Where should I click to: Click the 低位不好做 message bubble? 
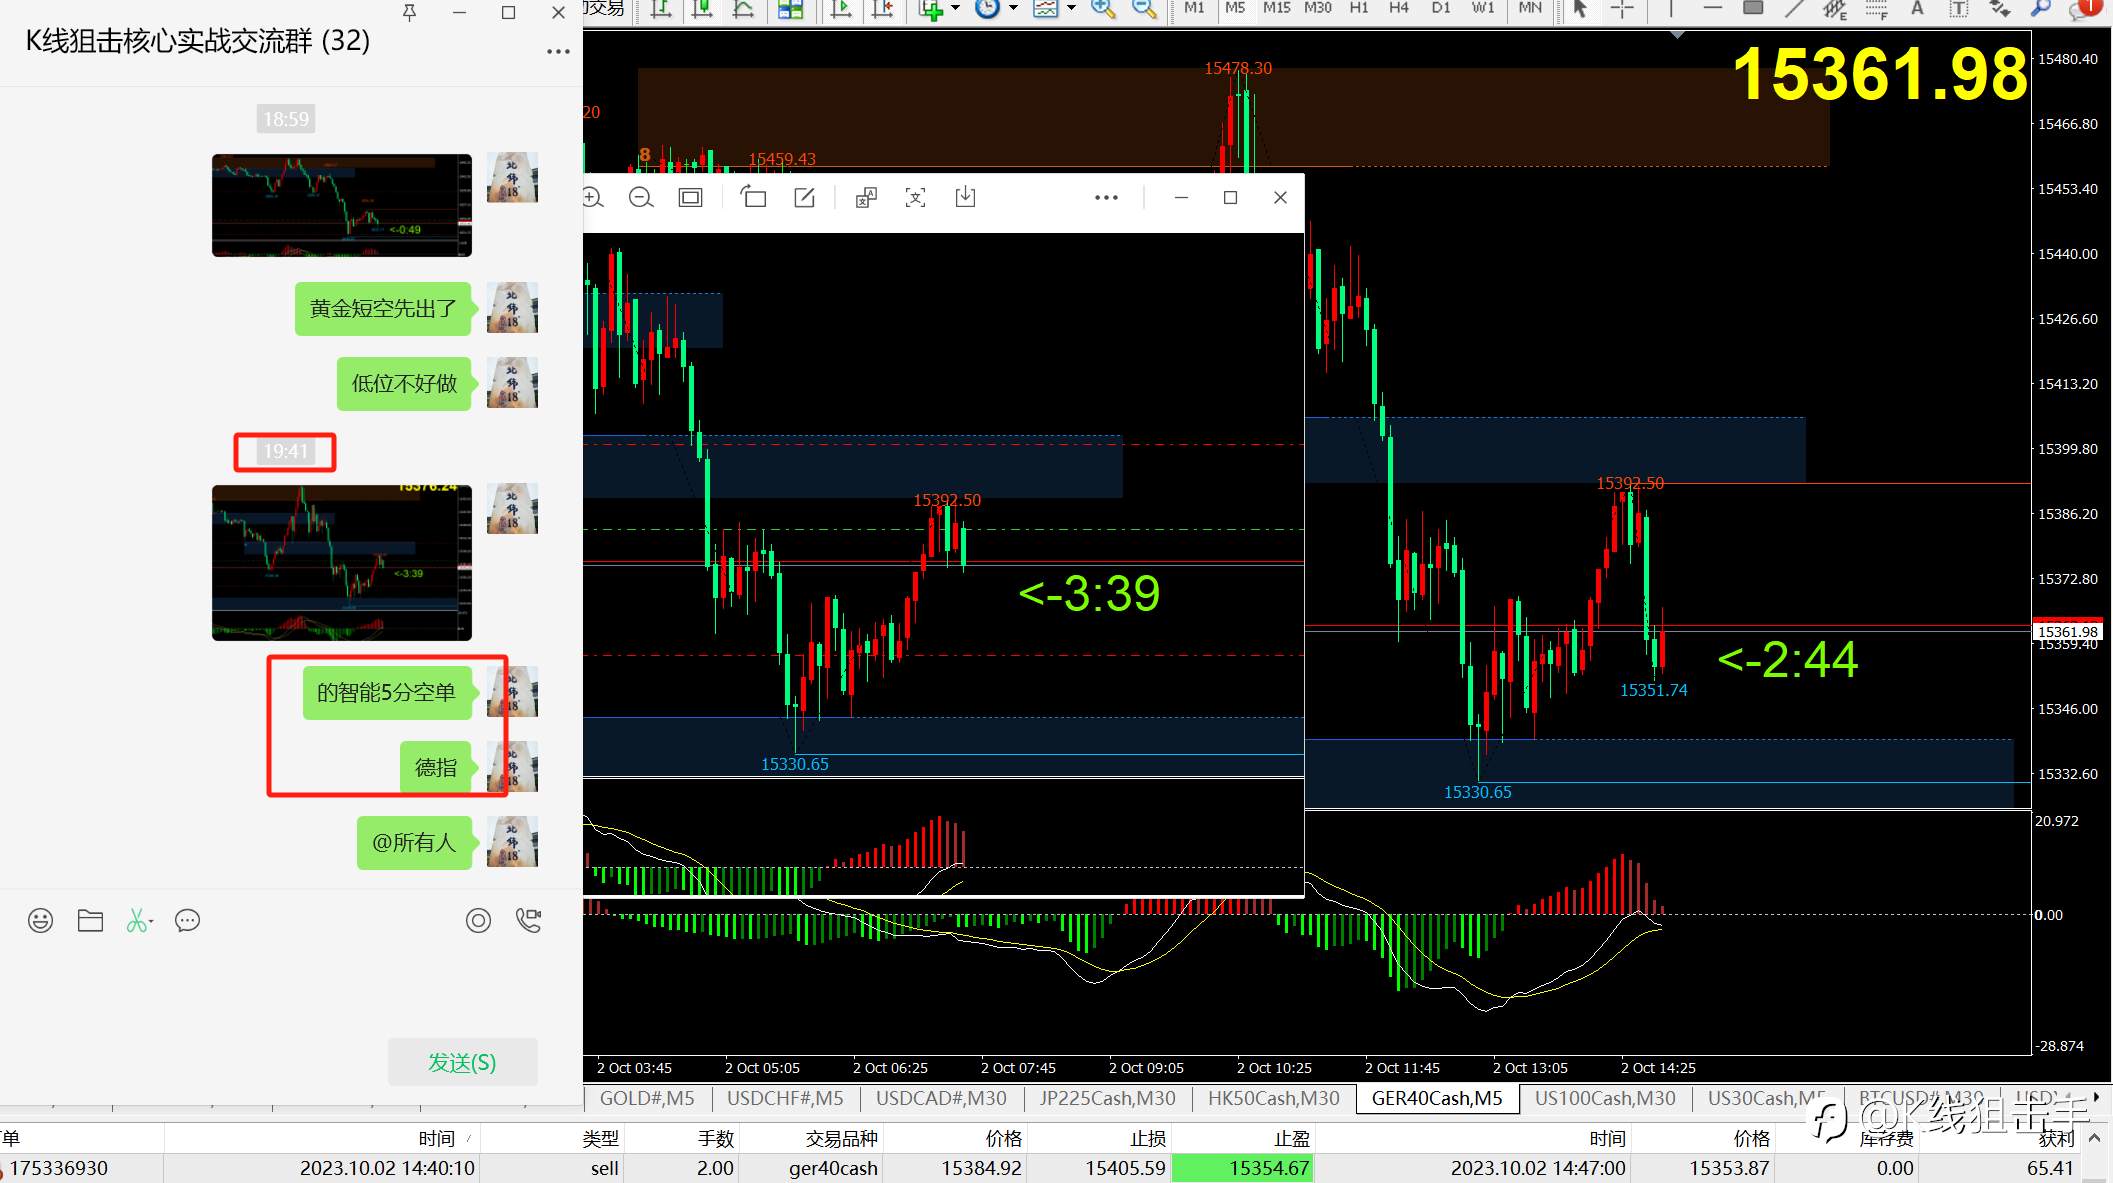(404, 384)
